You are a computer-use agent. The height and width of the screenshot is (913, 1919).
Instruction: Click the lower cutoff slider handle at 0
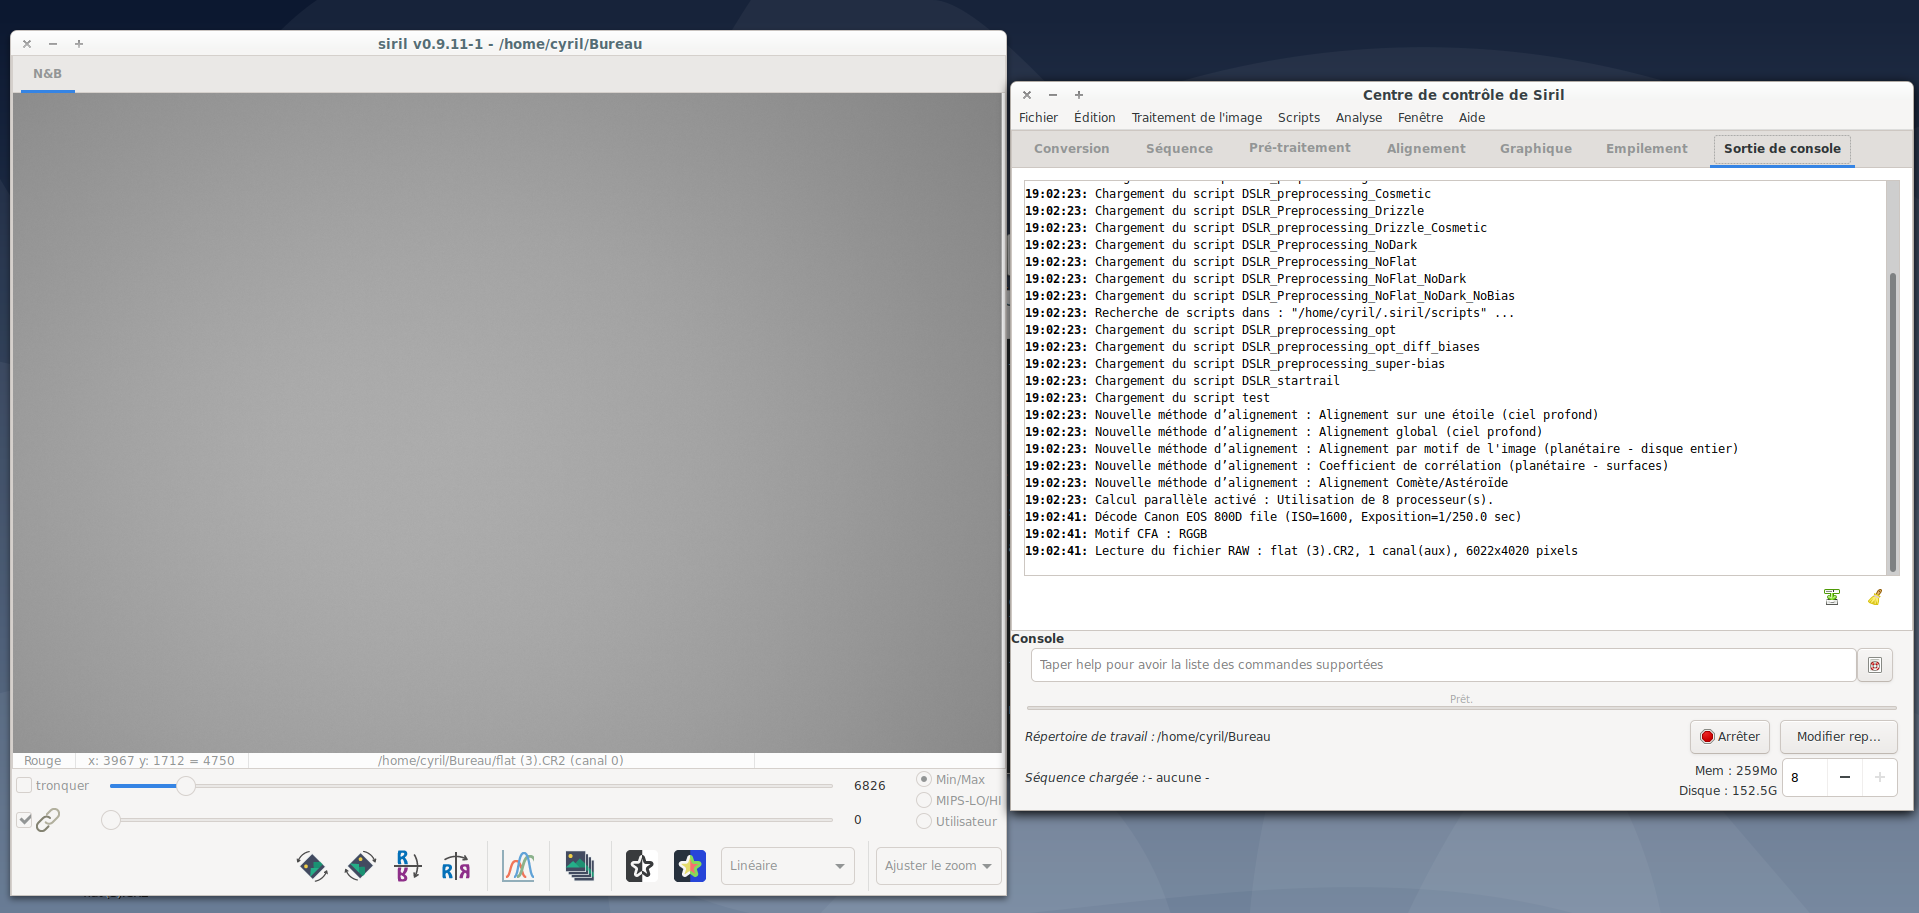[x=111, y=820]
